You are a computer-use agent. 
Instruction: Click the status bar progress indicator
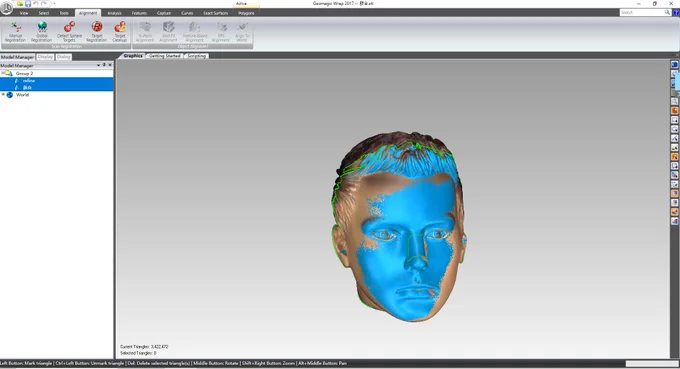[x=652, y=363]
